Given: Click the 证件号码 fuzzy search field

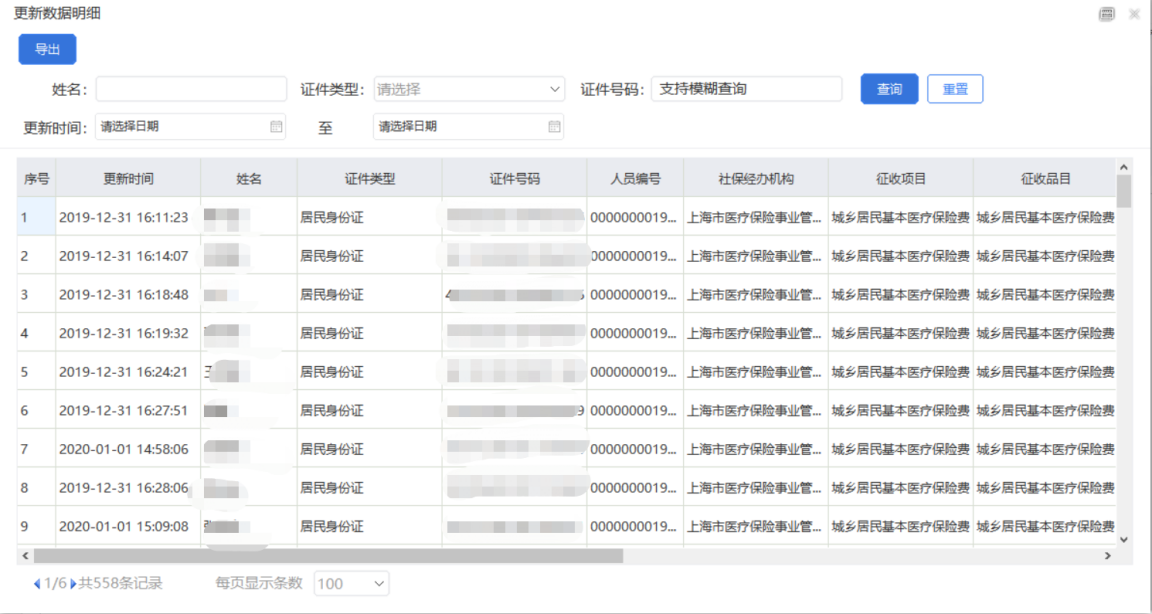Looking at the screenshot, I should 746,89.
